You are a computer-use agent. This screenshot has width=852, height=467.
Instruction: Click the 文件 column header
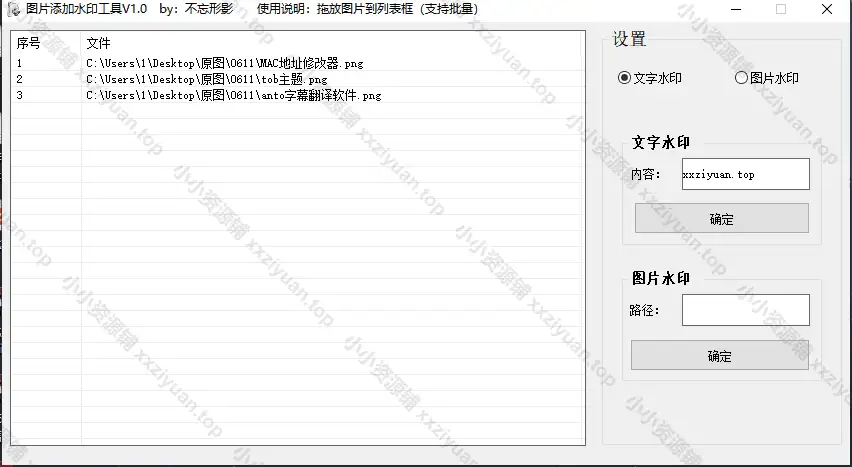[99, 44]
